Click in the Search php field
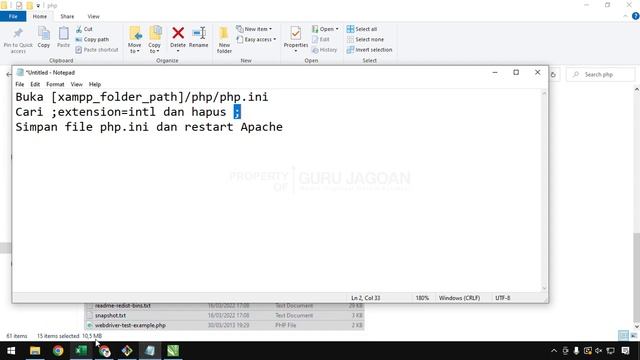 pyautogui.click(x=601, y=74)
